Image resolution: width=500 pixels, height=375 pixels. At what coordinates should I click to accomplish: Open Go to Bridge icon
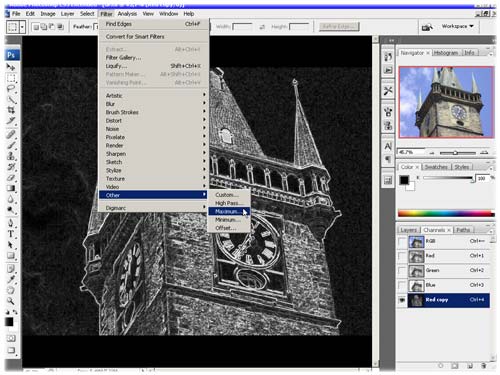click(427, 27)
